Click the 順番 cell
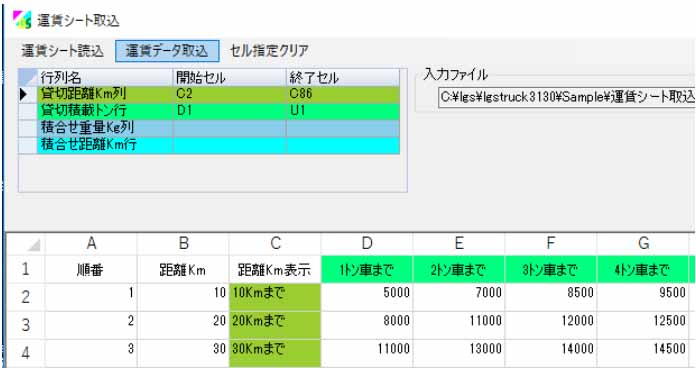 tap(91, 269)
